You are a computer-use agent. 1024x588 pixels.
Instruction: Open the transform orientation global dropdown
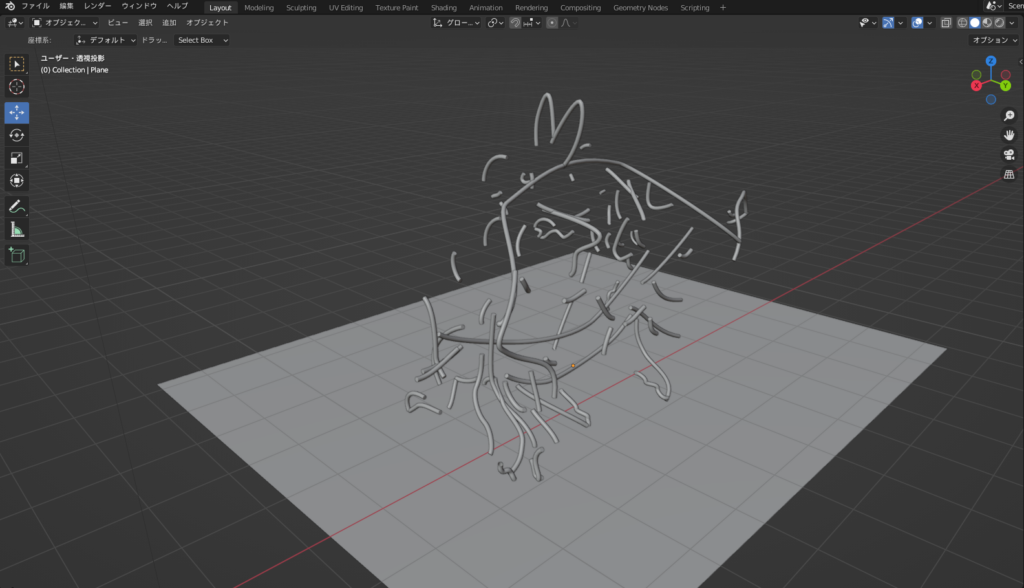[456, 23]
